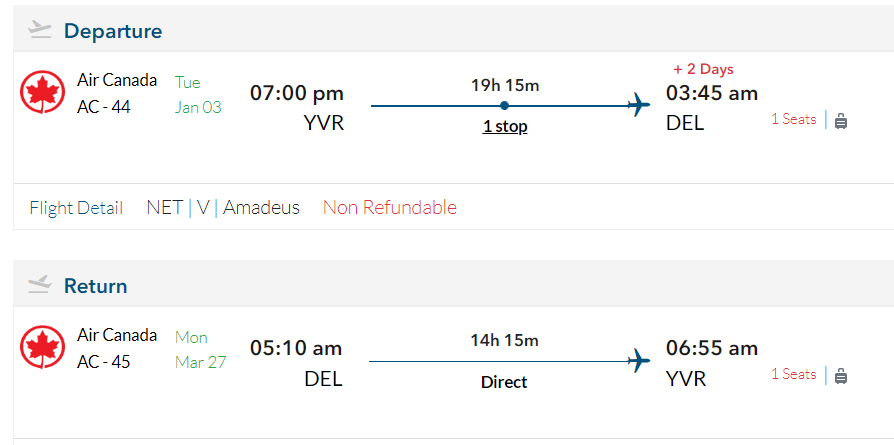Open Flight Detail for departure
The image size is (894, 445).
click(76, 208)
